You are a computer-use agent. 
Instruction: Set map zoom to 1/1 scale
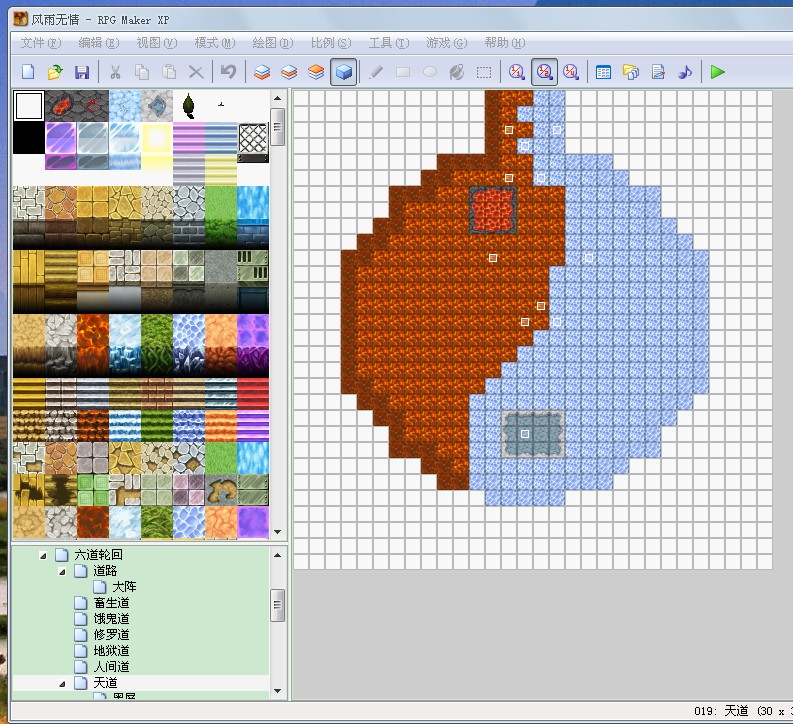(516, 72)
